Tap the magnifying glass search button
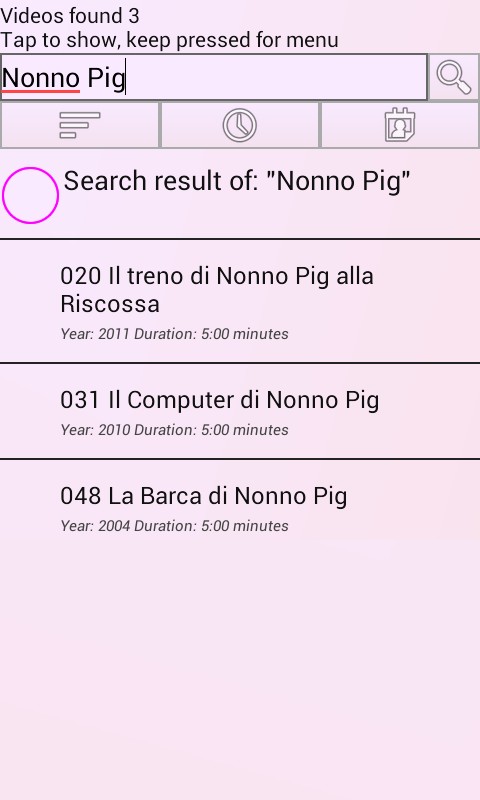This screenshot has height=800, width=480. tap(453, 78)
